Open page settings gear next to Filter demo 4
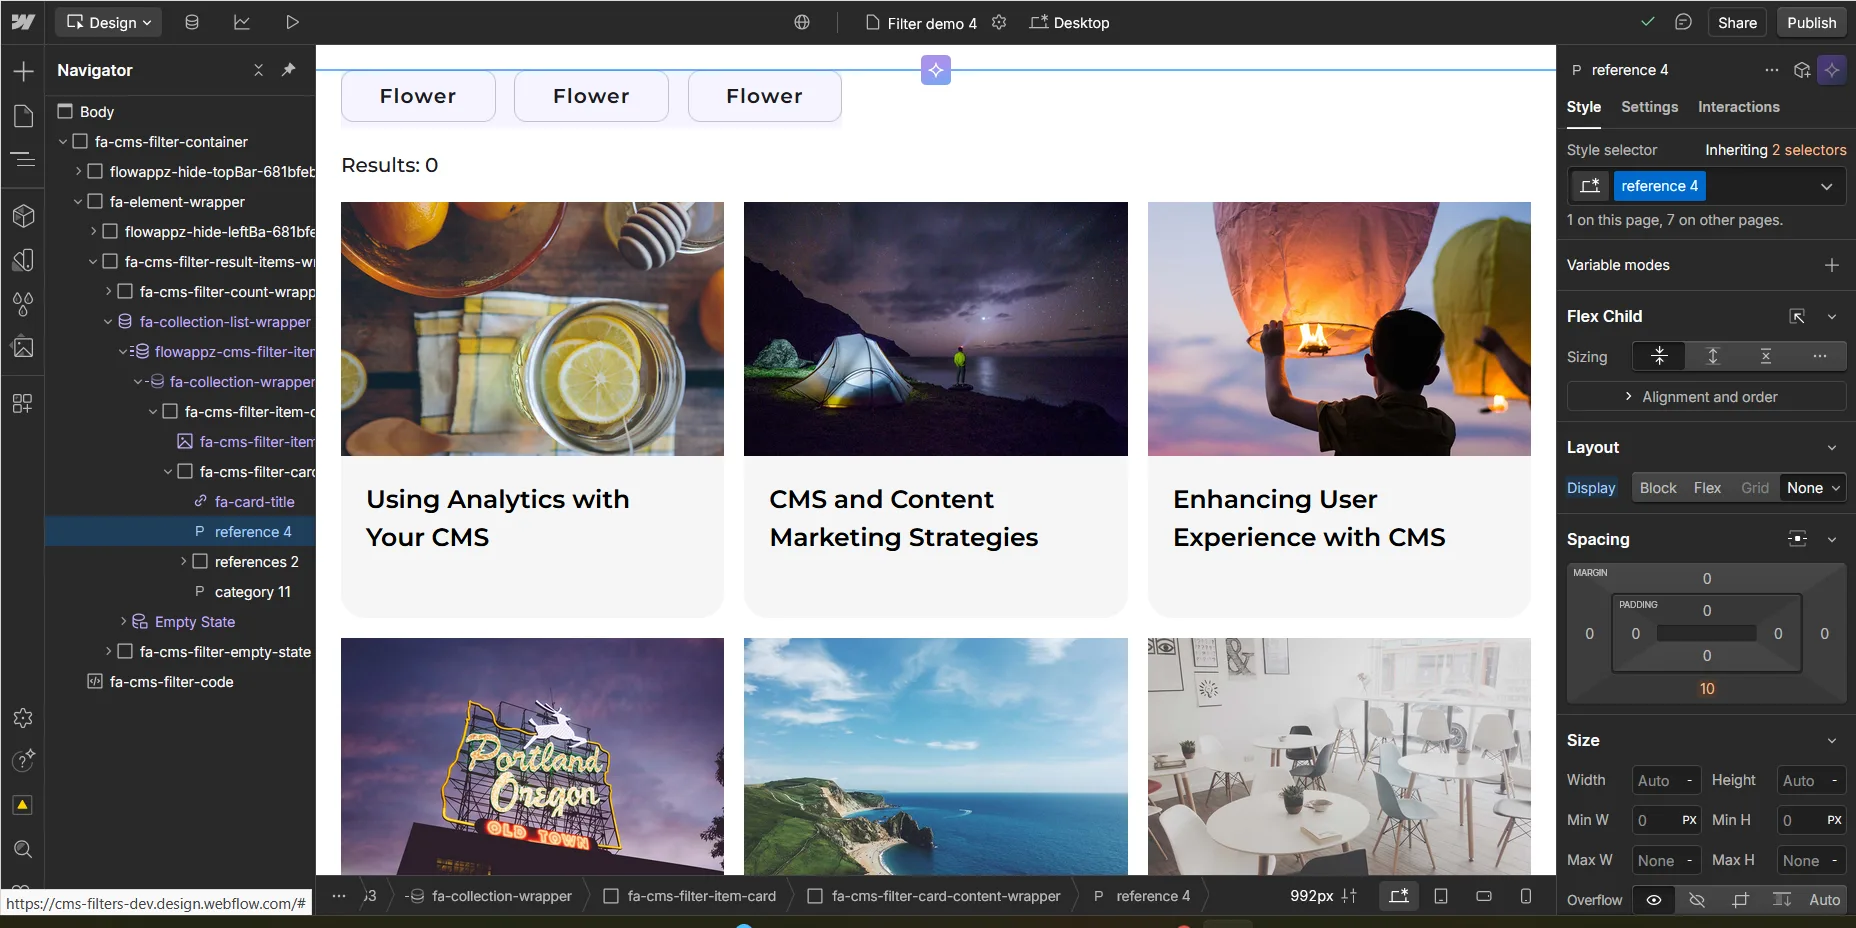This screenshot has width=1856, height=928. [999, 22]
